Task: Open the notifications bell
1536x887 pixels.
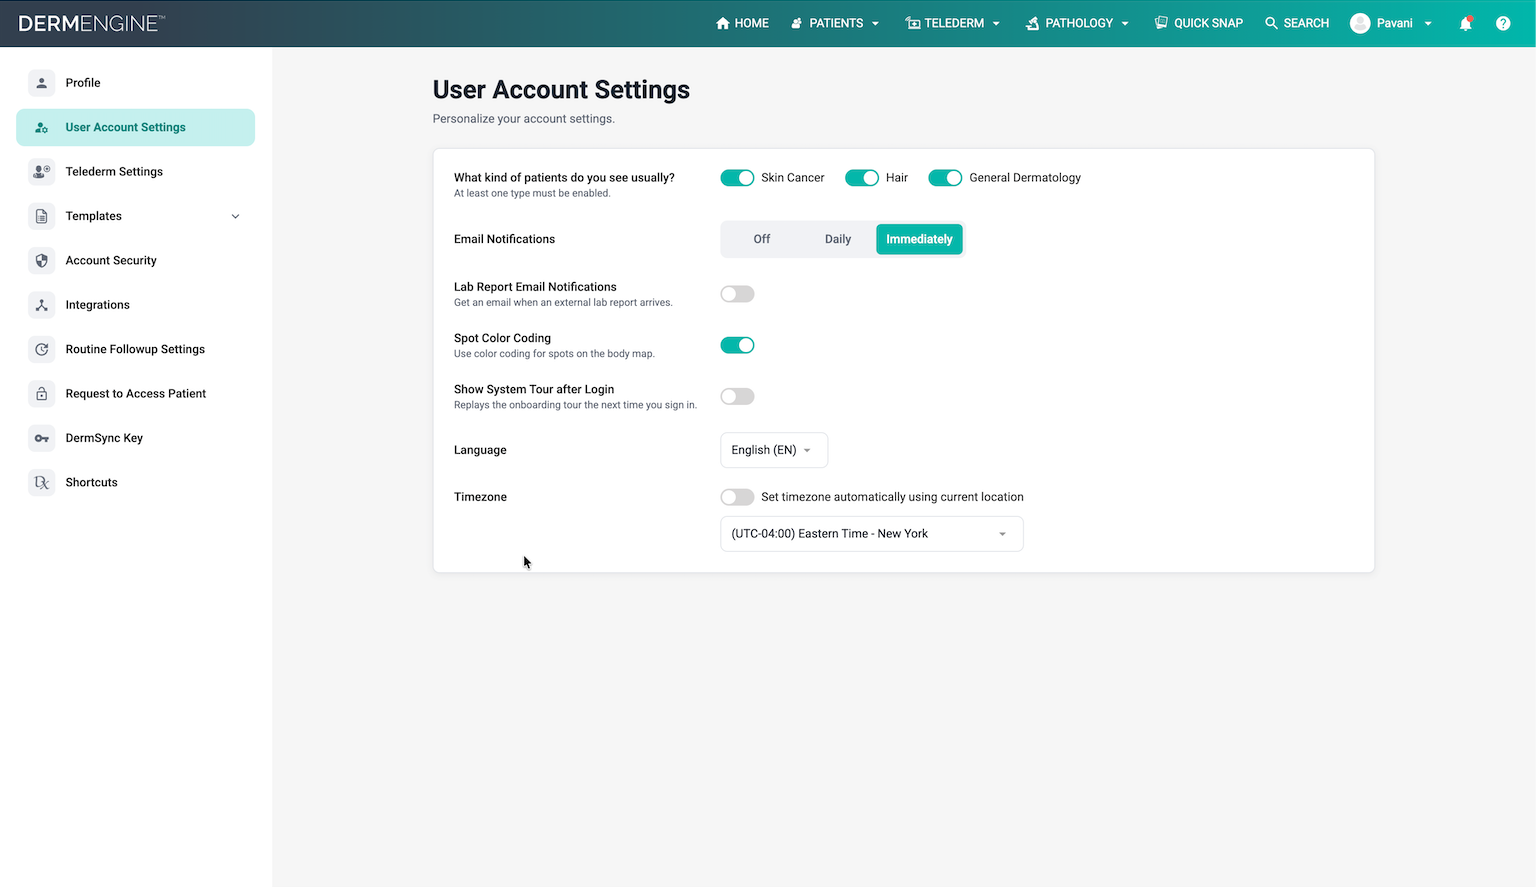Action: click(1466, 23)
